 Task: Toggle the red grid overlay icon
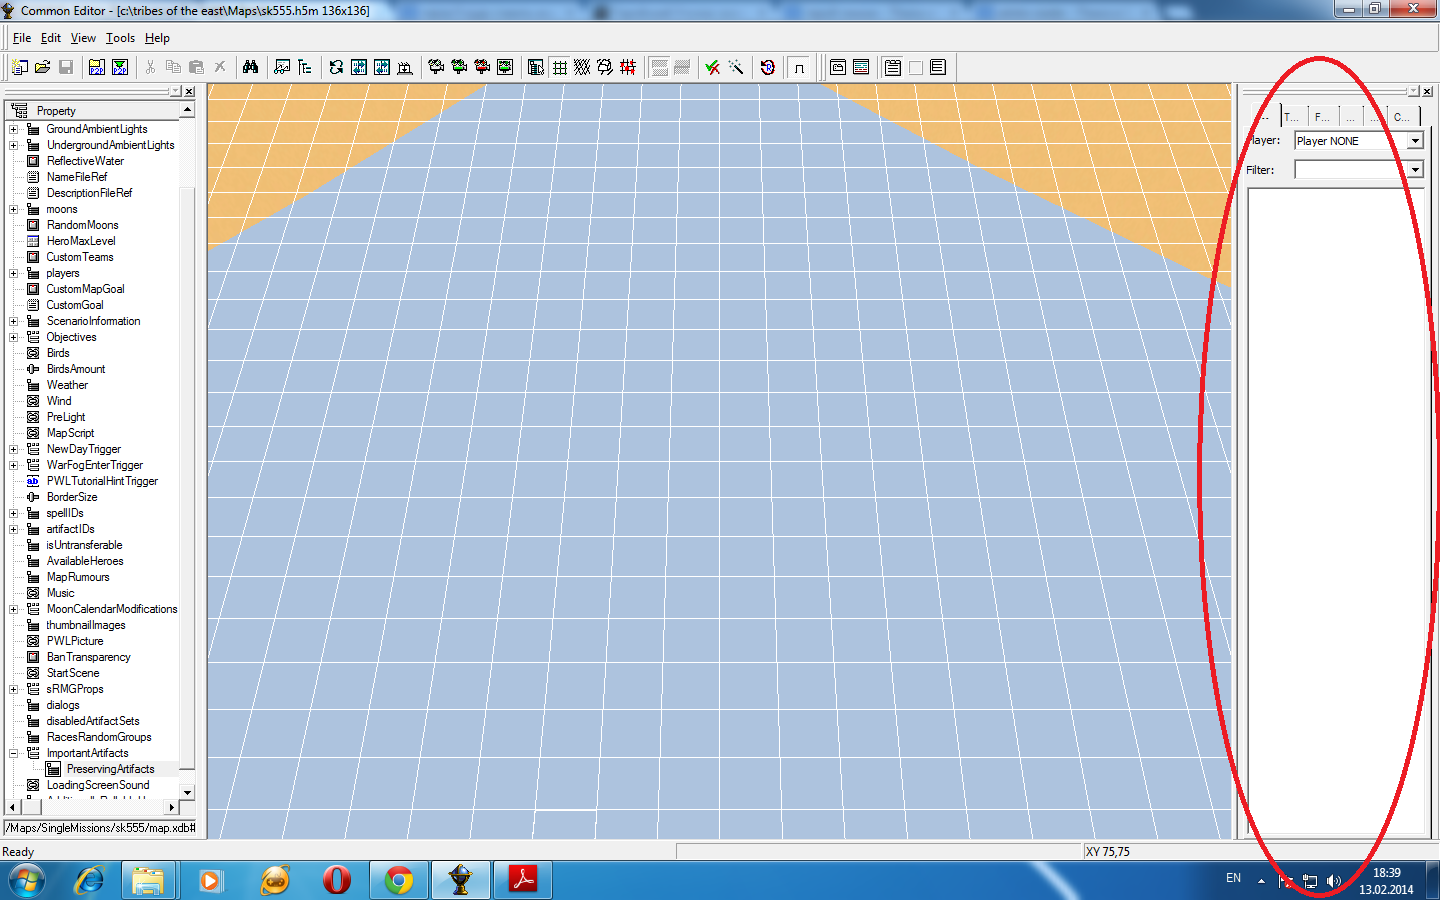628,67
